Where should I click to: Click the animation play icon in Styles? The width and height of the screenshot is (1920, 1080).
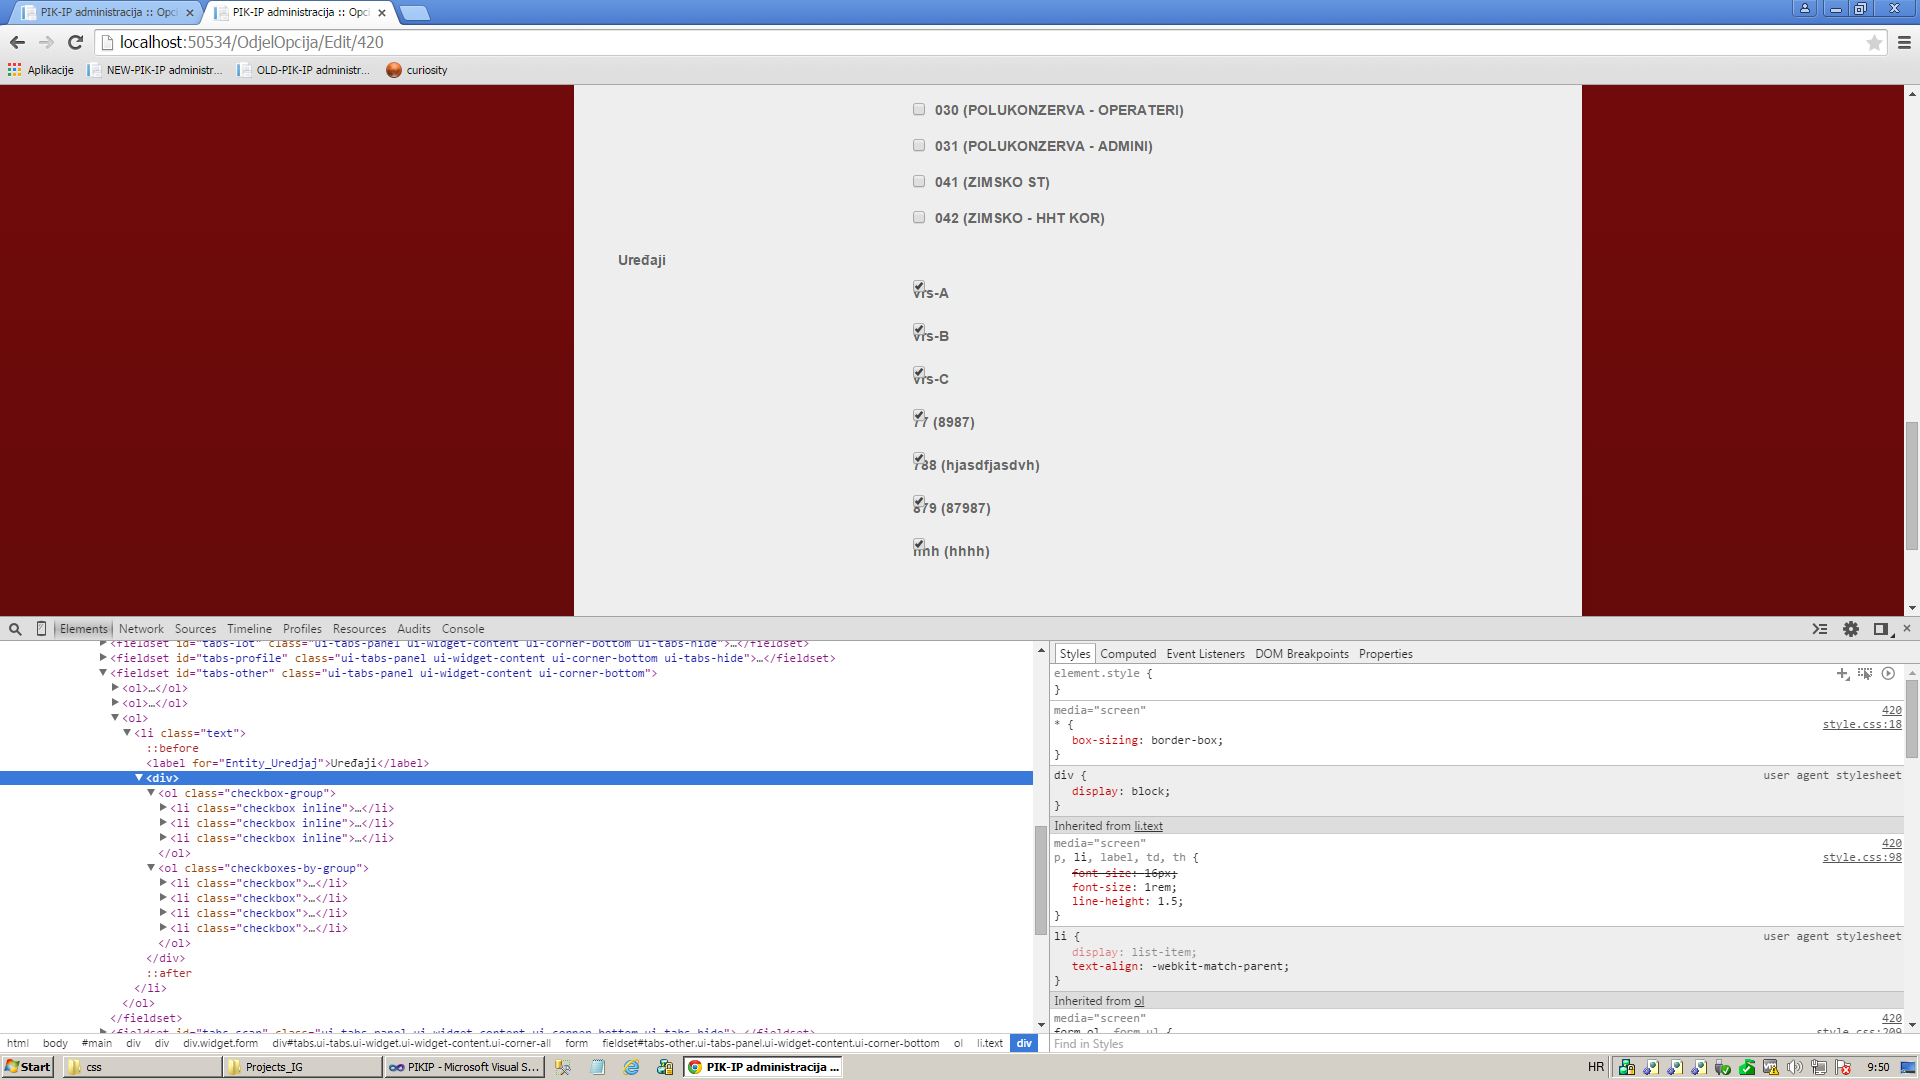(x=1888, y=673)
